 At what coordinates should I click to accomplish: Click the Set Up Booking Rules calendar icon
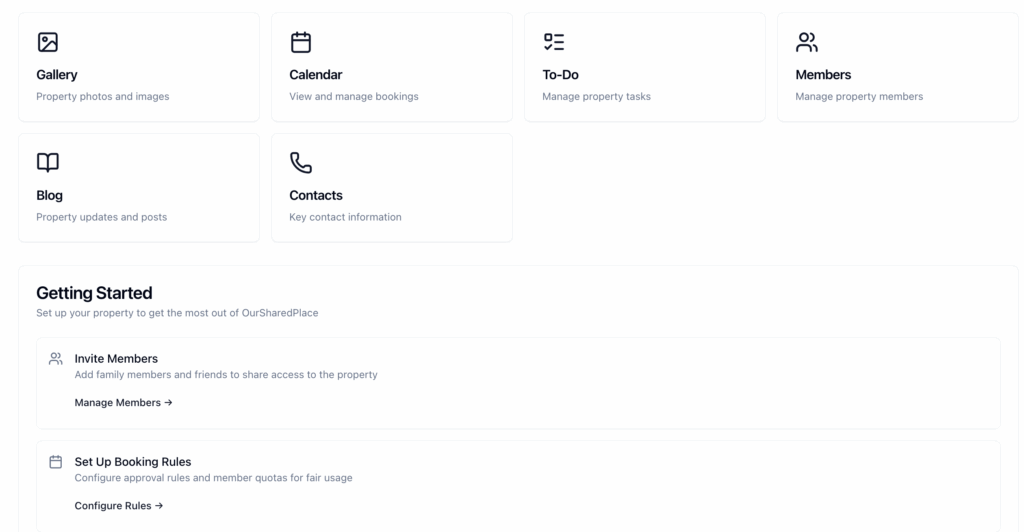pyautogui.click(x=56, y=462)
